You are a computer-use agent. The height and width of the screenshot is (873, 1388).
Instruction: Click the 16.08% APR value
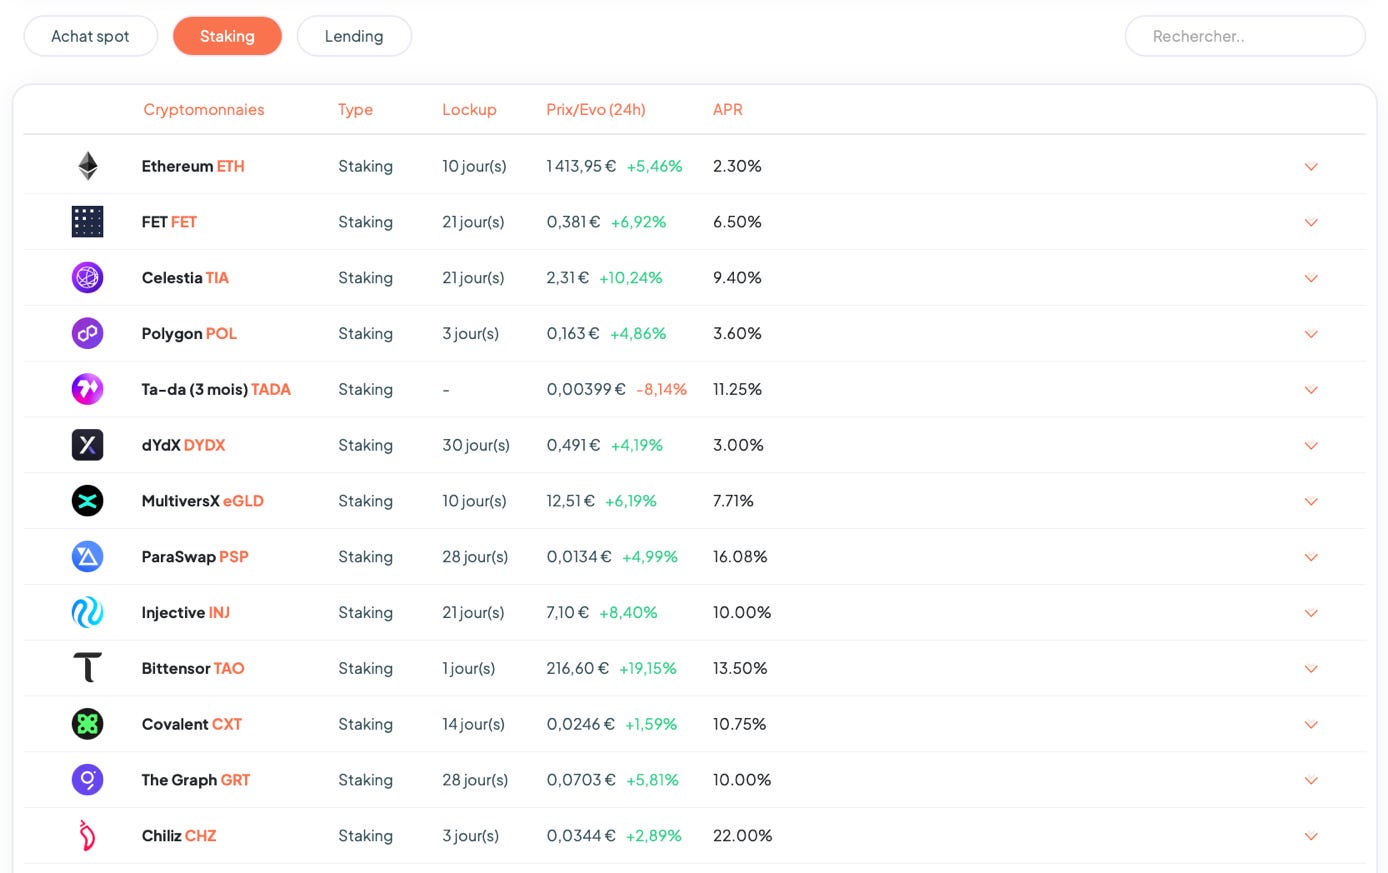740,557
